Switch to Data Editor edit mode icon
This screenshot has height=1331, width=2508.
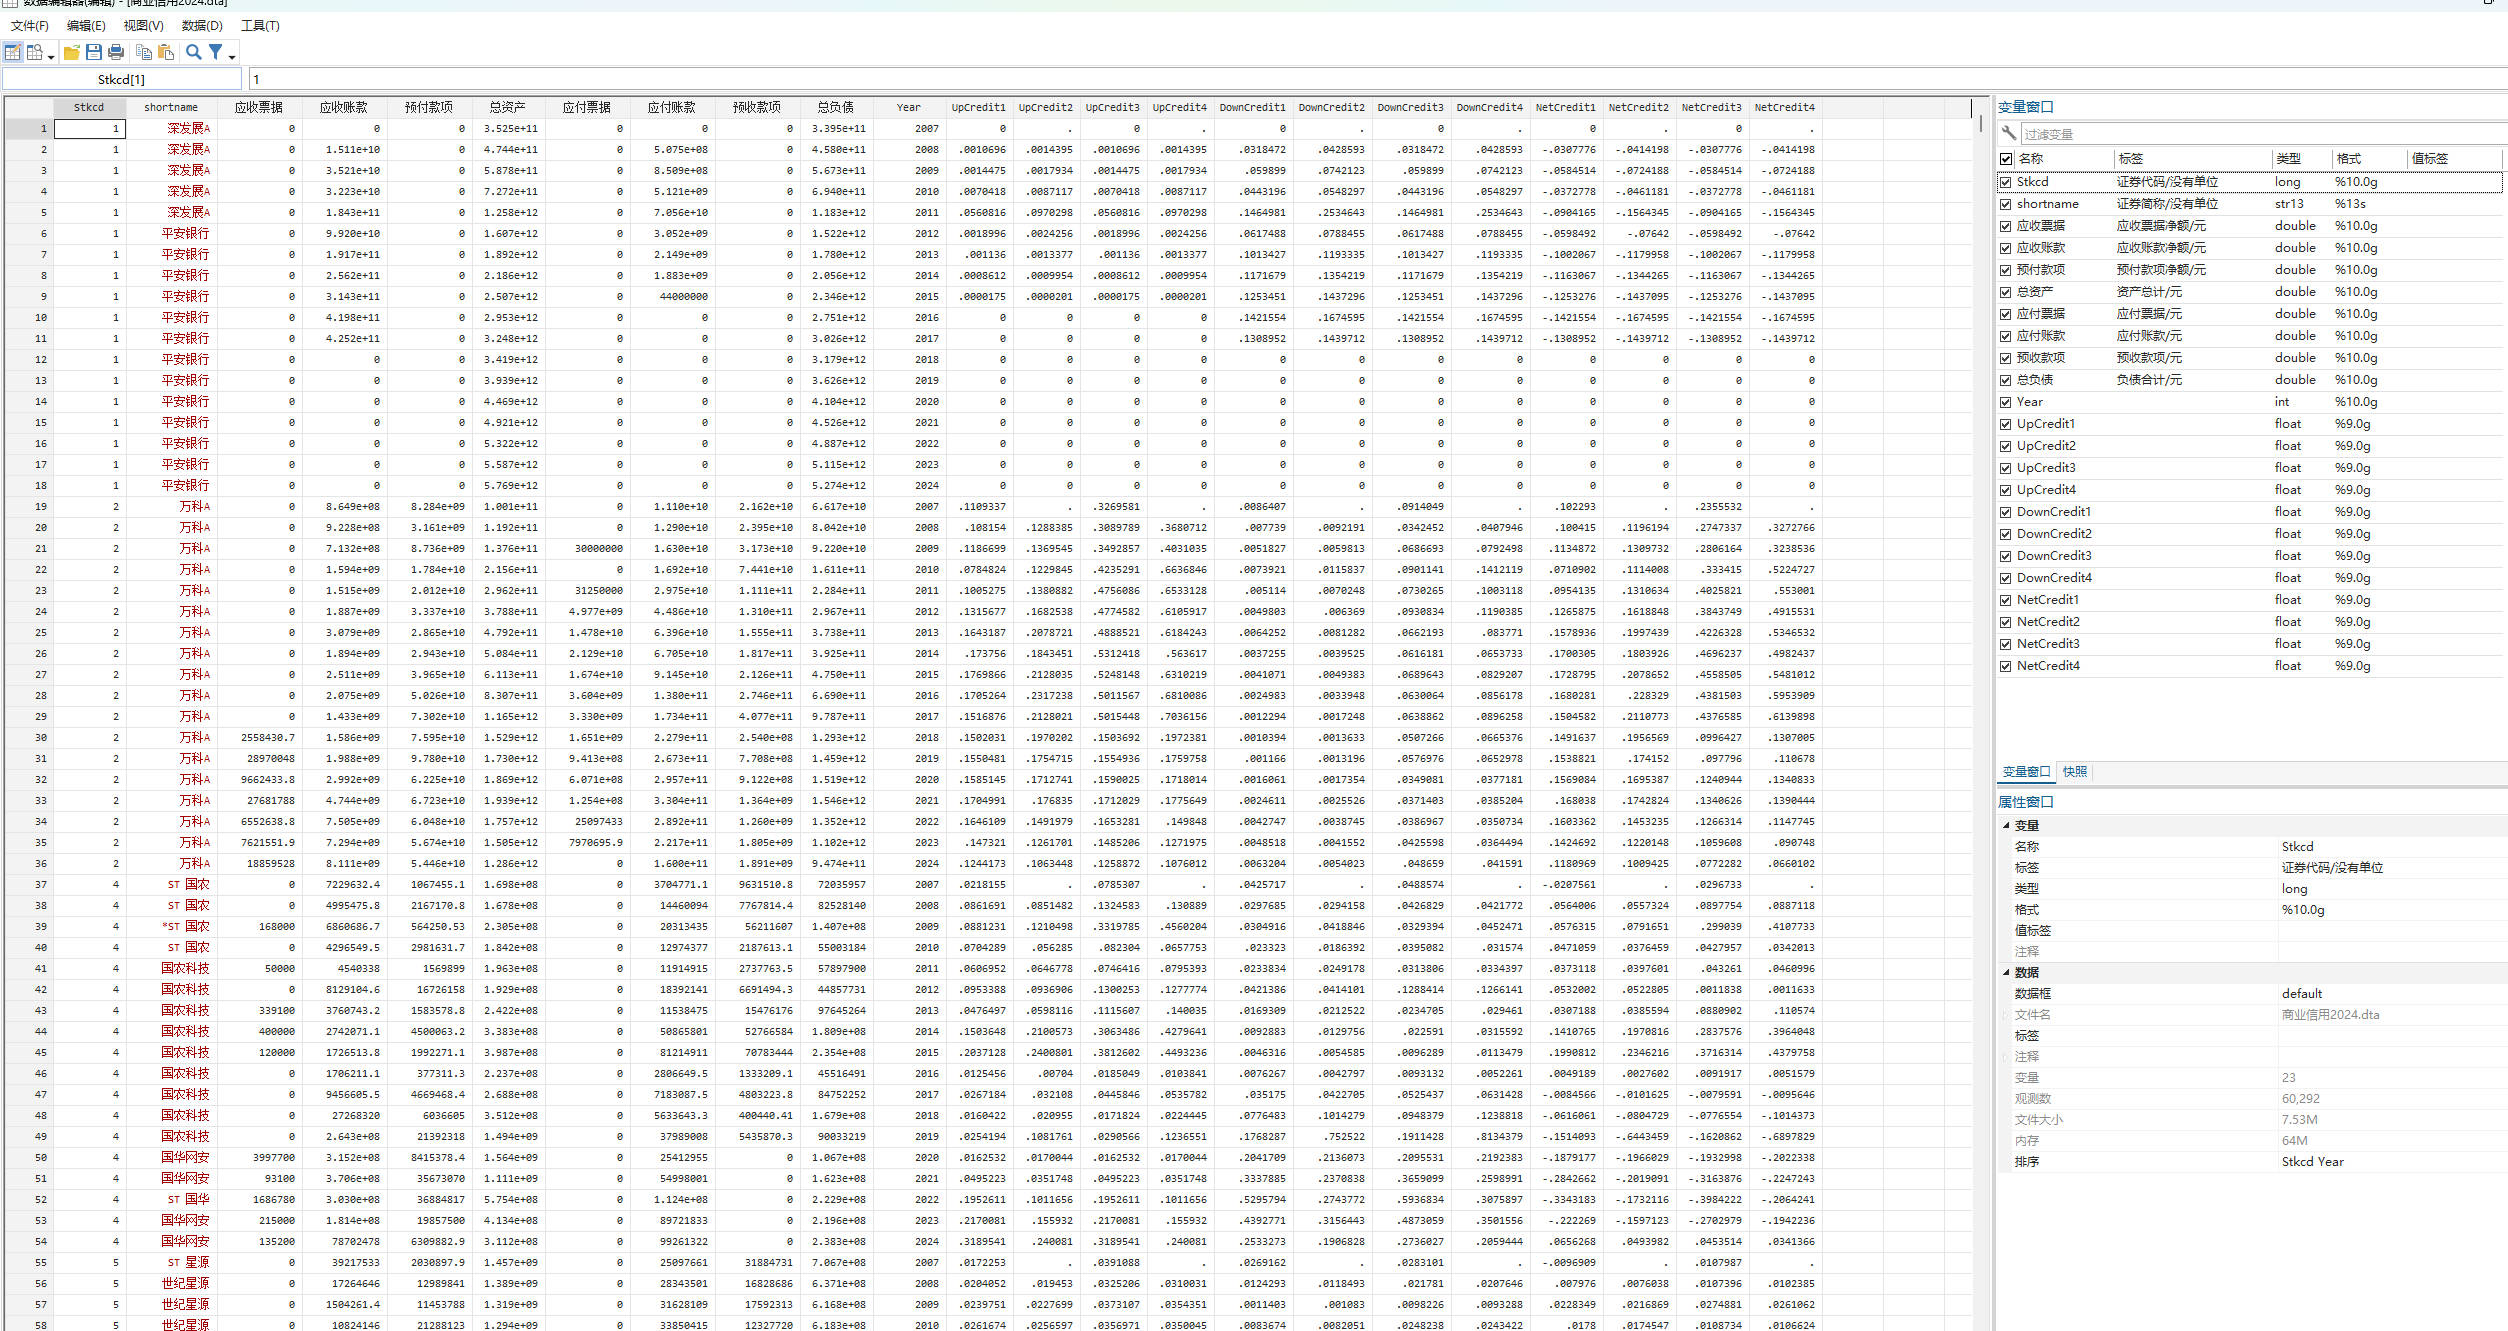pos(13,52)
